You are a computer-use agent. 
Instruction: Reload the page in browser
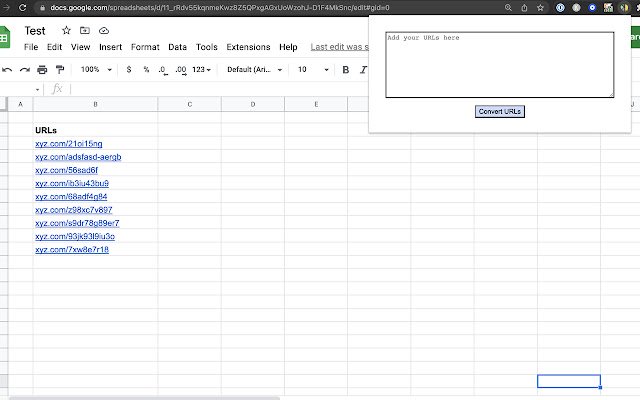coord(22,7)
